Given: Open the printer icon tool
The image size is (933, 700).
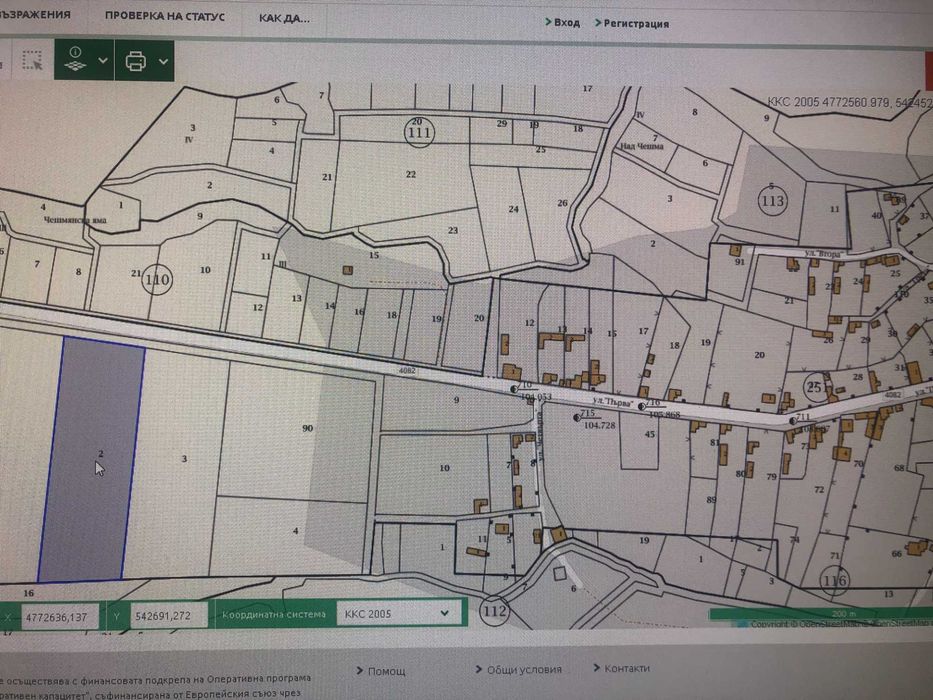Looking at the screenshot, I should click(136, 61).
